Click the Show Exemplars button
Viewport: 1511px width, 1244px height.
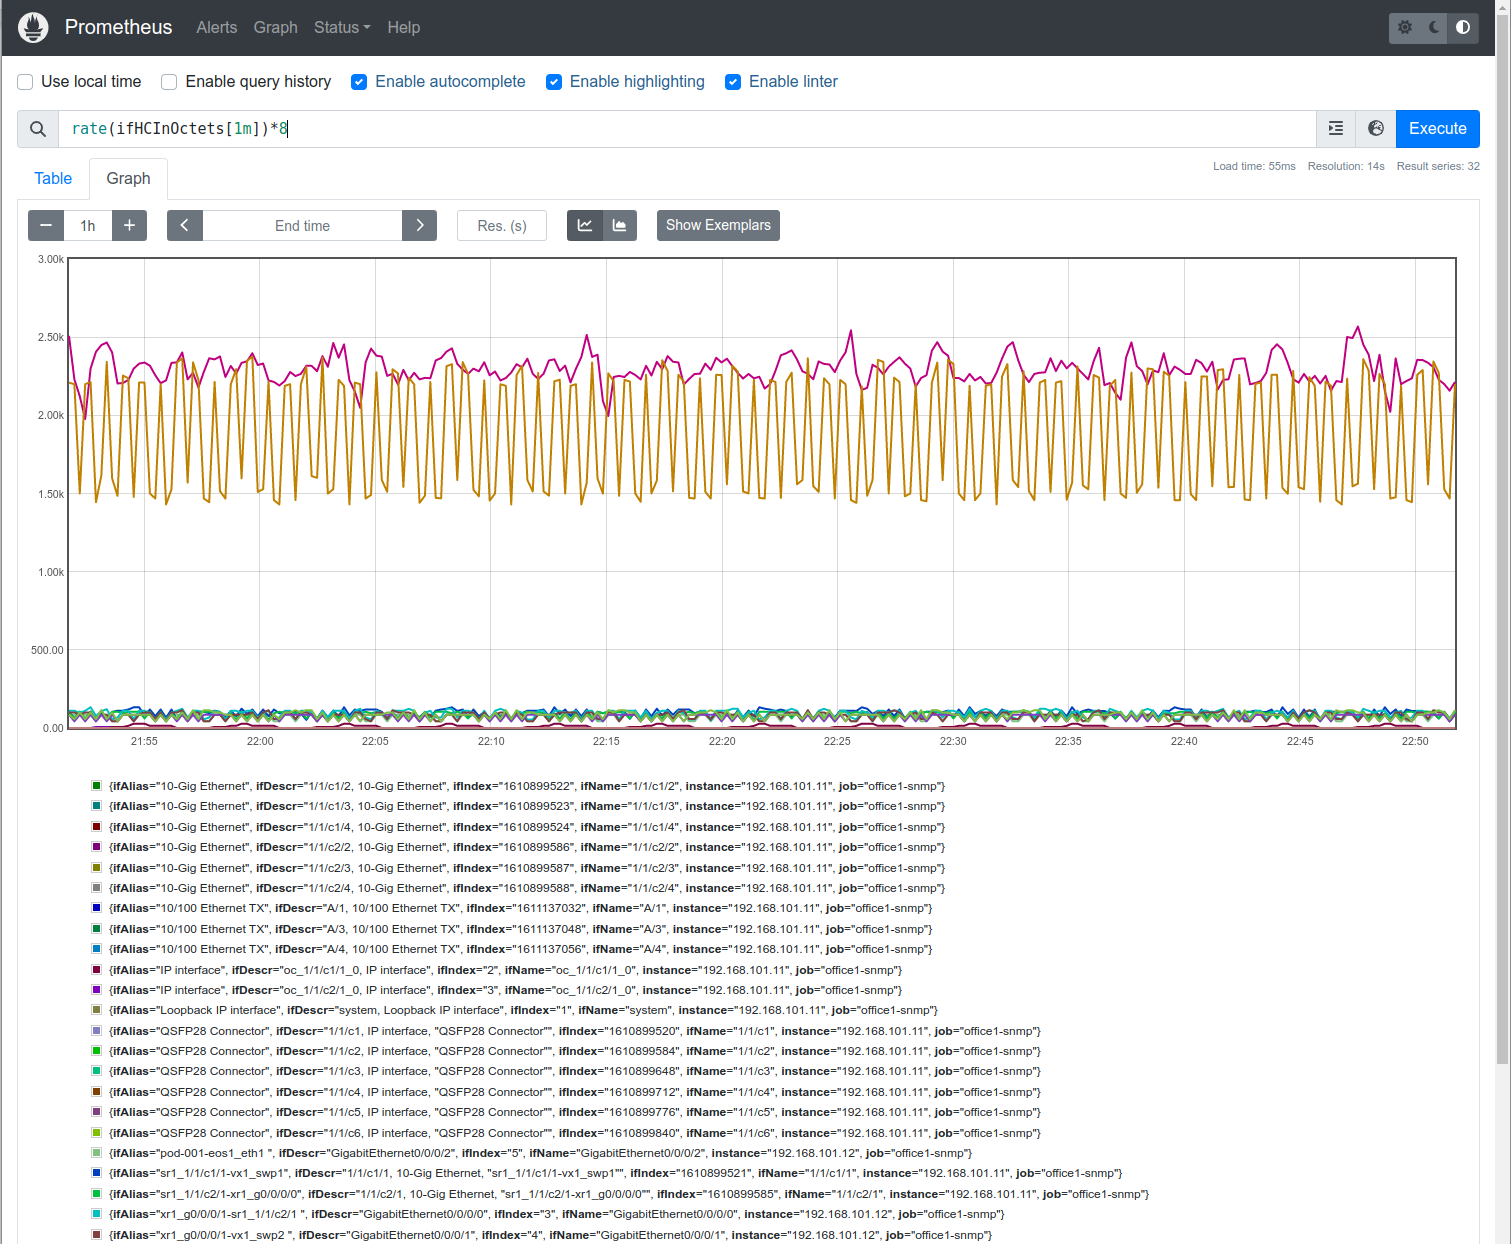718,225
